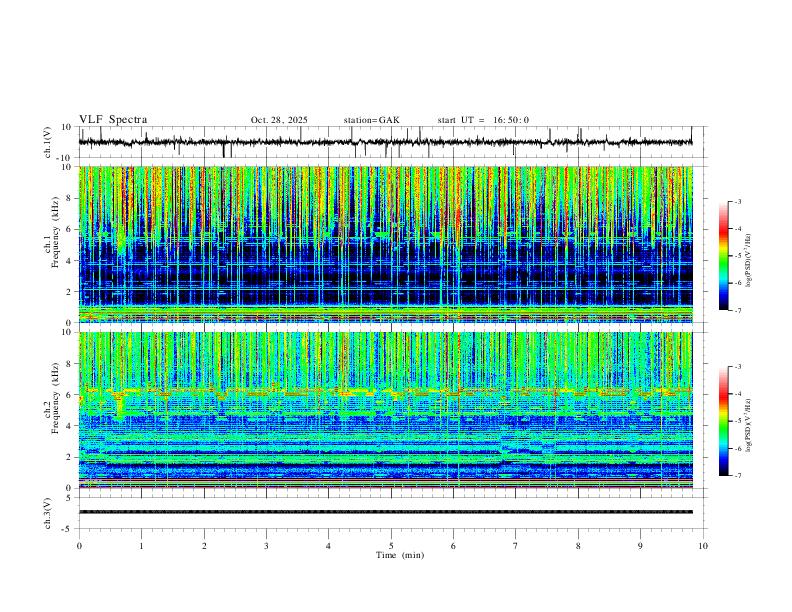Click the time axis tick label "2"
Viewport: 792px width, 612px height.
click(204, 546)
